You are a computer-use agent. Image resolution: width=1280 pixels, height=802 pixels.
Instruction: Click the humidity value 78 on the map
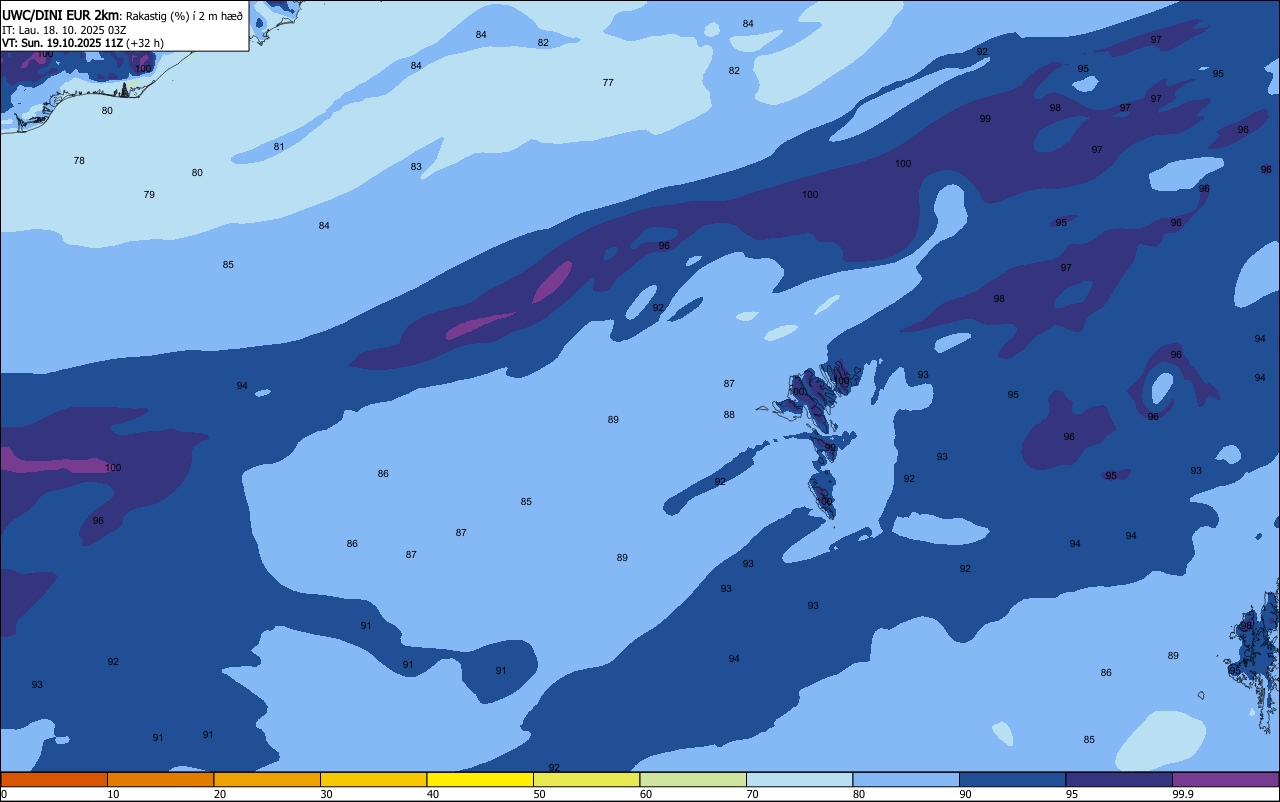[79, 160]
